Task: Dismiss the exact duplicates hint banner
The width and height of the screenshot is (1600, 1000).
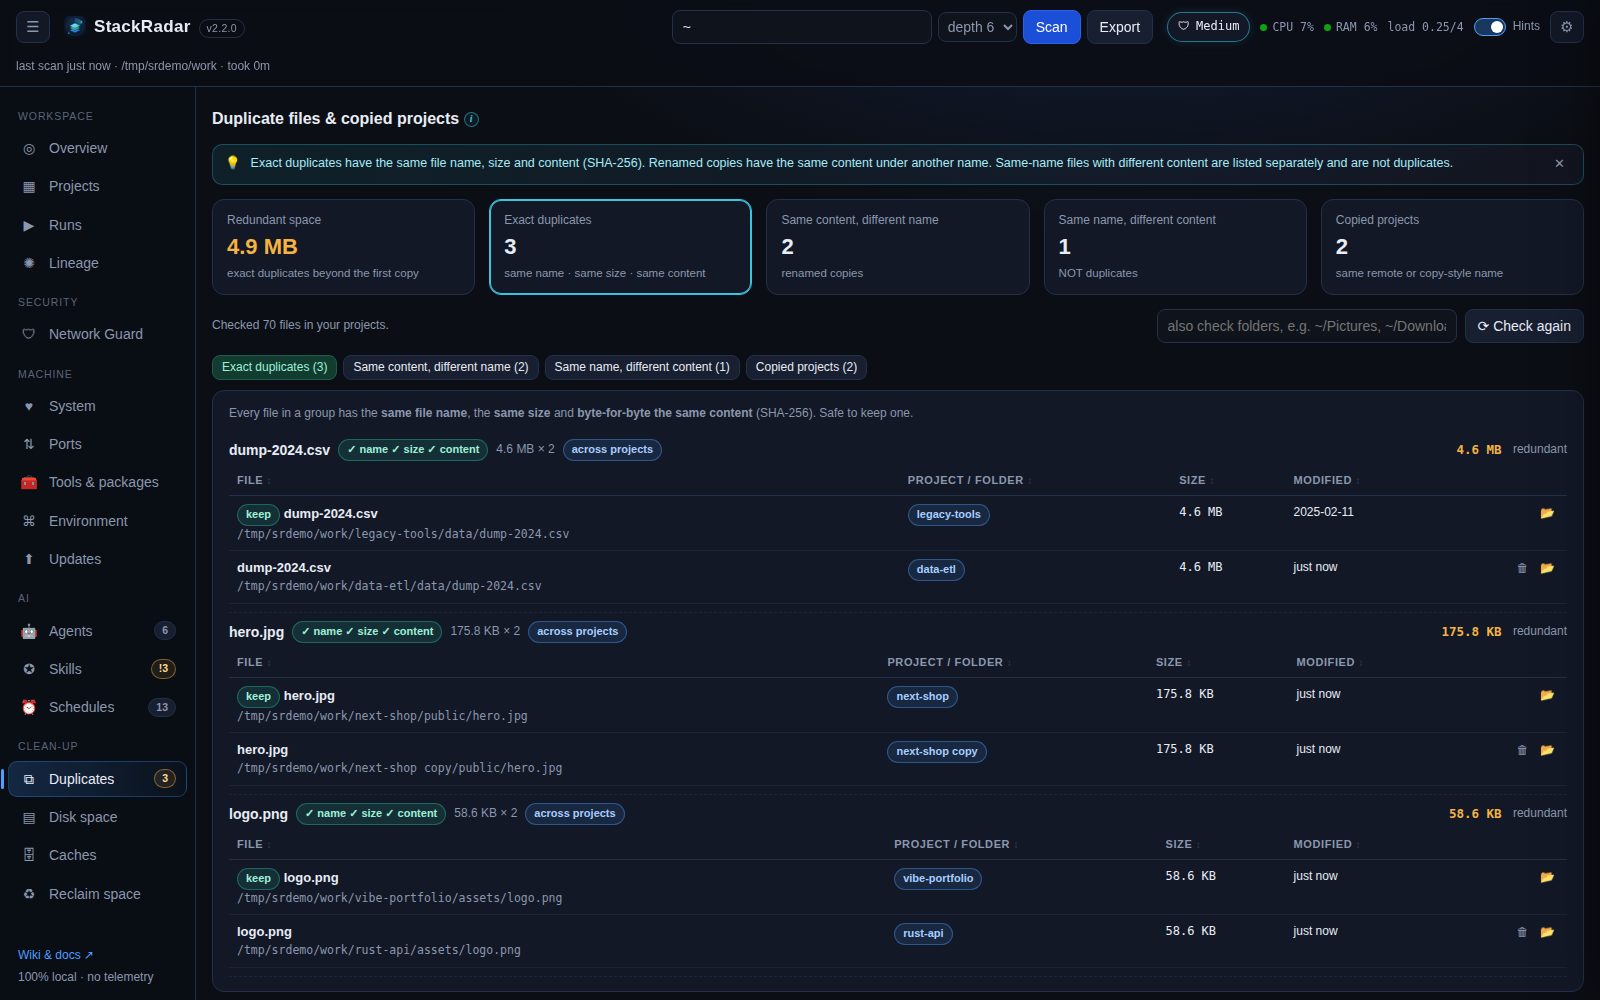Action: 1559,163
